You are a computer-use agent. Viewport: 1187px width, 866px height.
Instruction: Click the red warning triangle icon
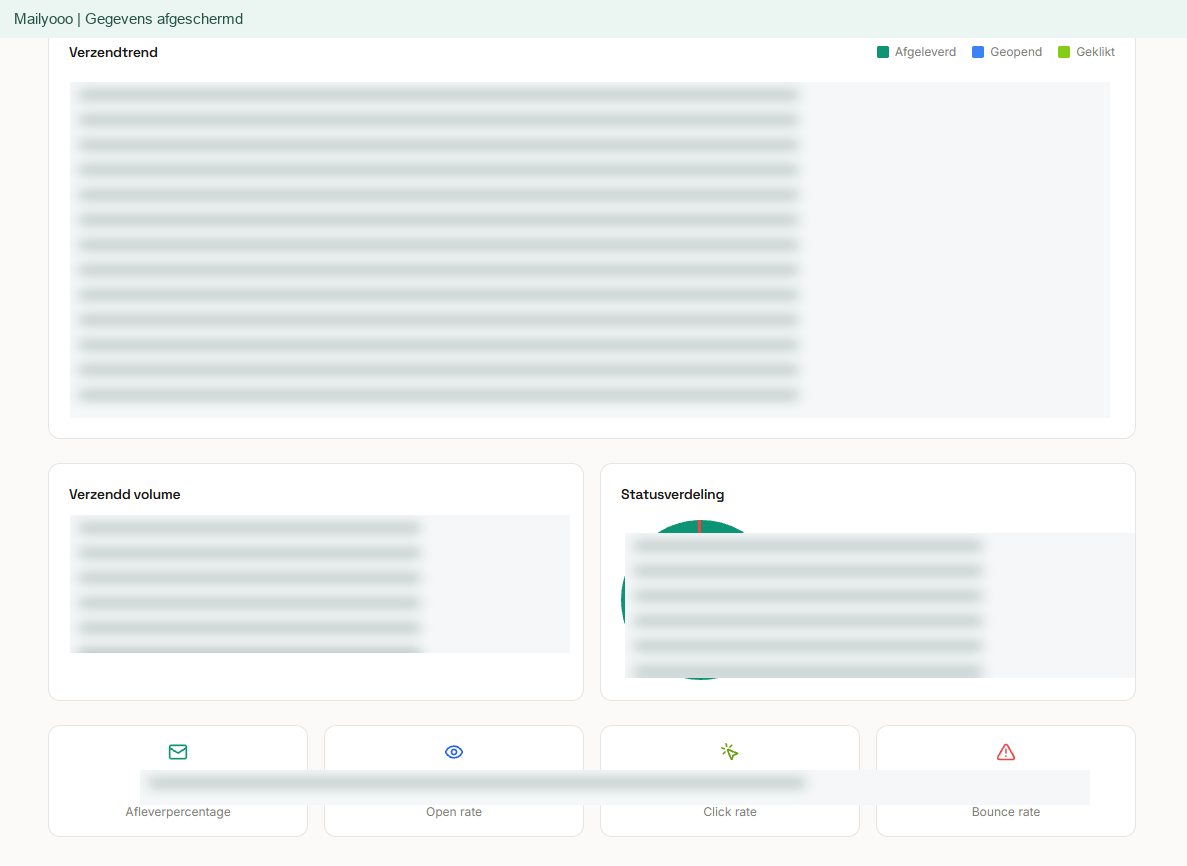1006,752
